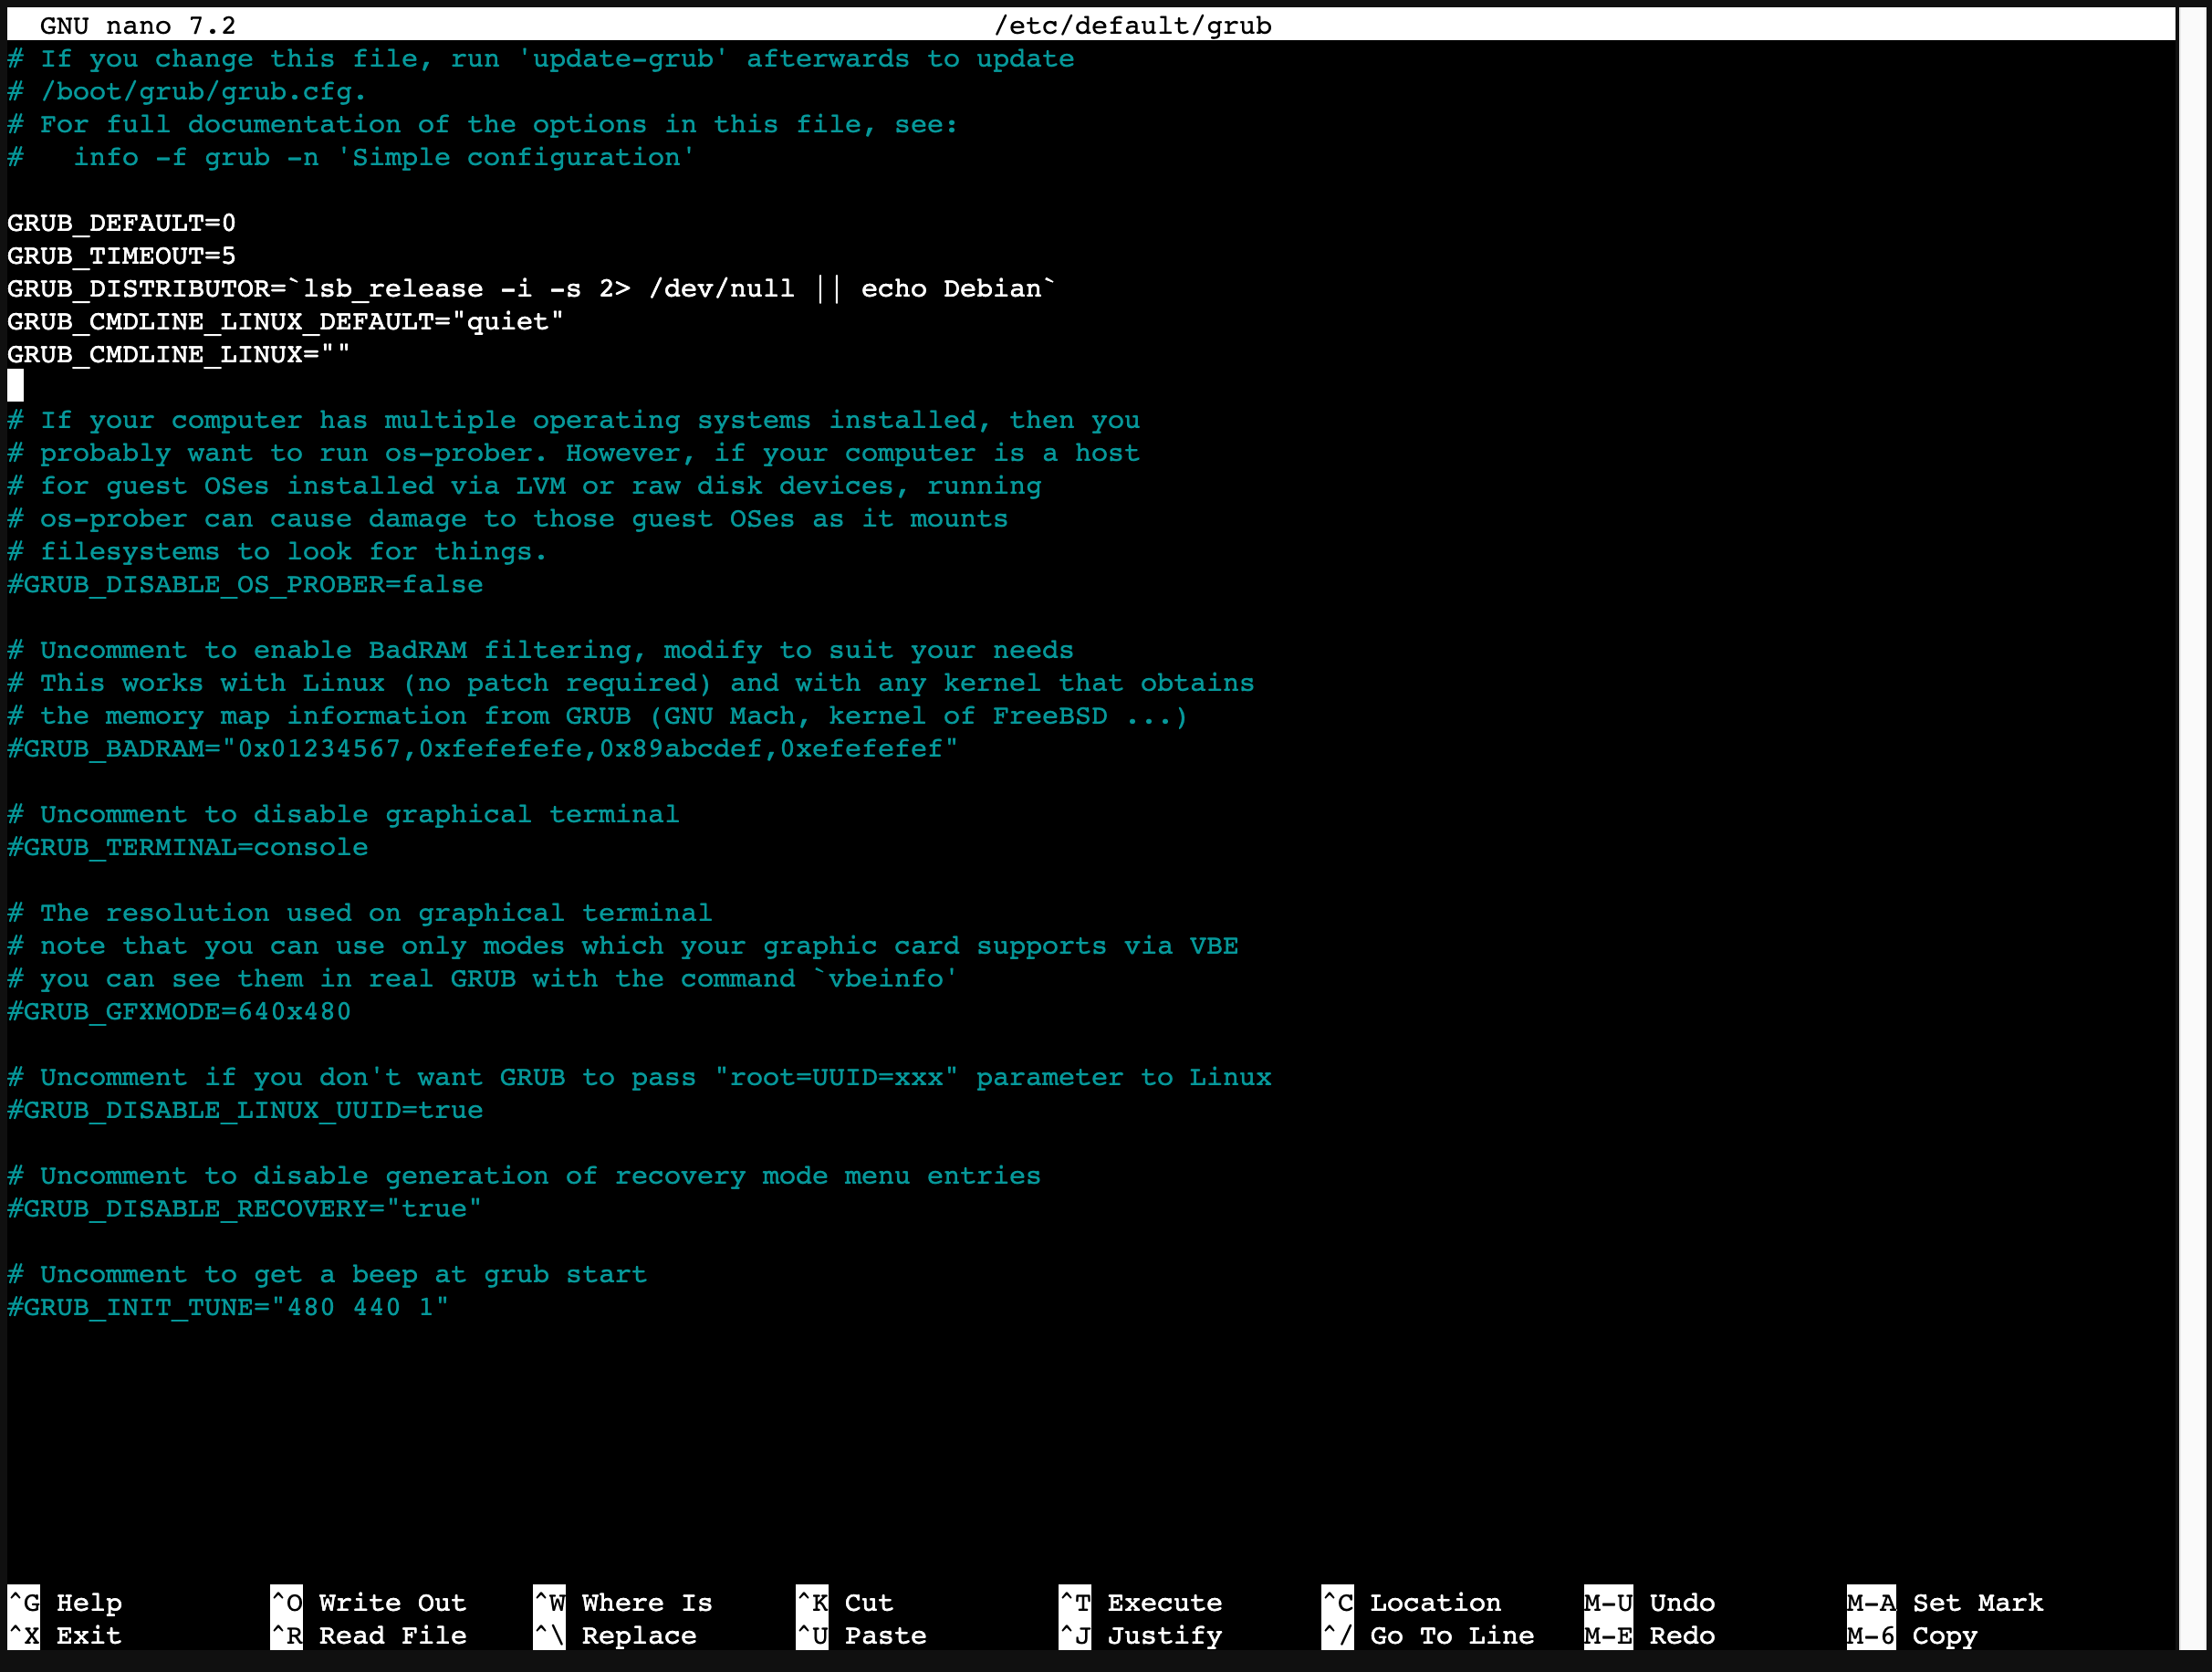
Task: Place cursor on GRUB_TIMEOUT=5 line
Action: pos(121,256)
